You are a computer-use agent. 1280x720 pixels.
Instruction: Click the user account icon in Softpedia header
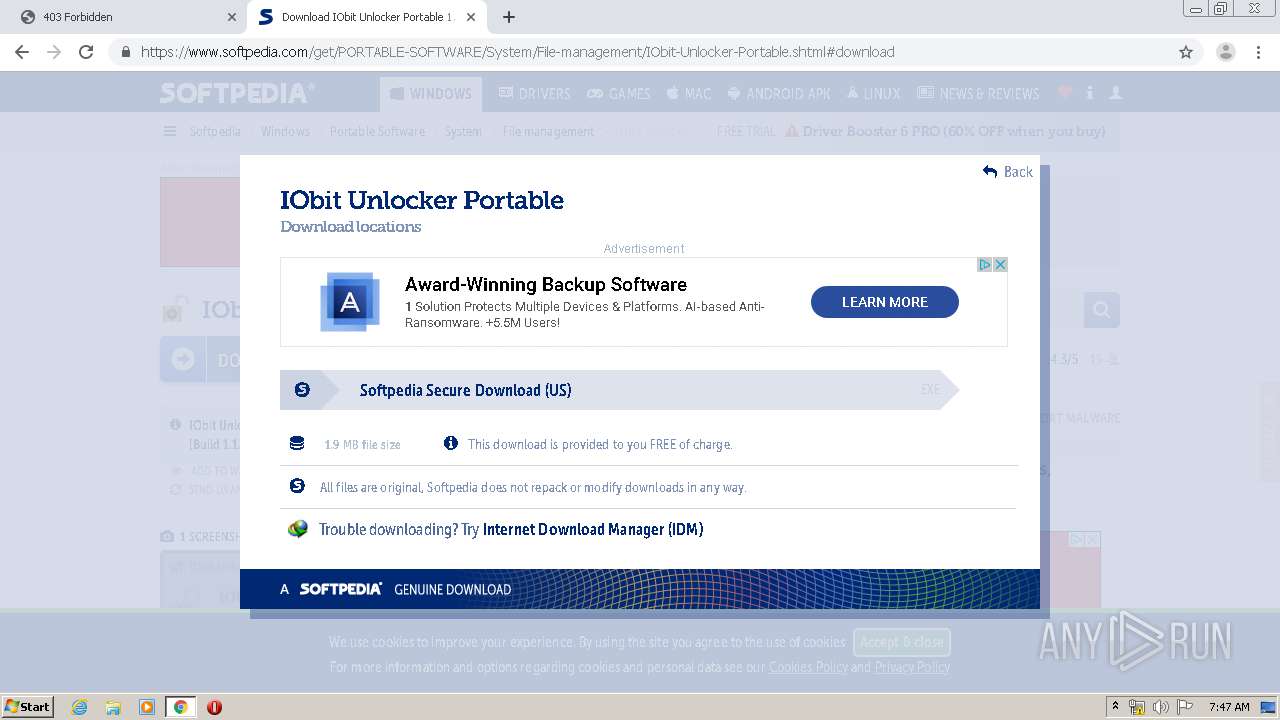(1116, 92)
